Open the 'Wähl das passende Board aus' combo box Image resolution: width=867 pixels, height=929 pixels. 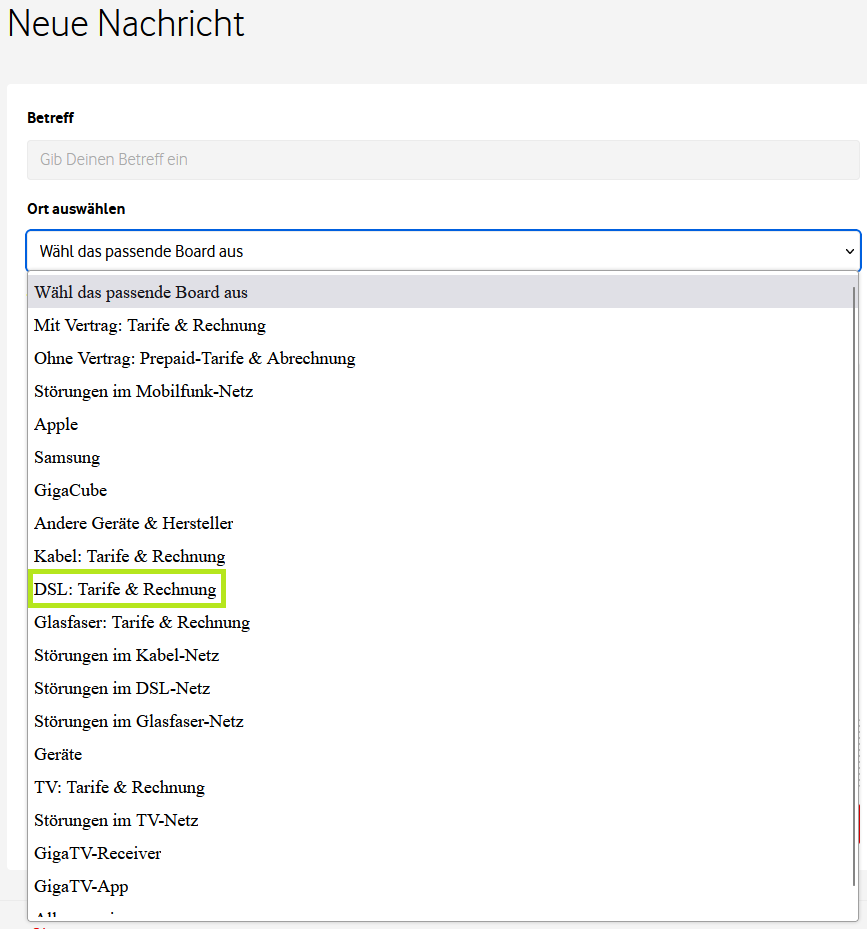[x=443, y=251]
